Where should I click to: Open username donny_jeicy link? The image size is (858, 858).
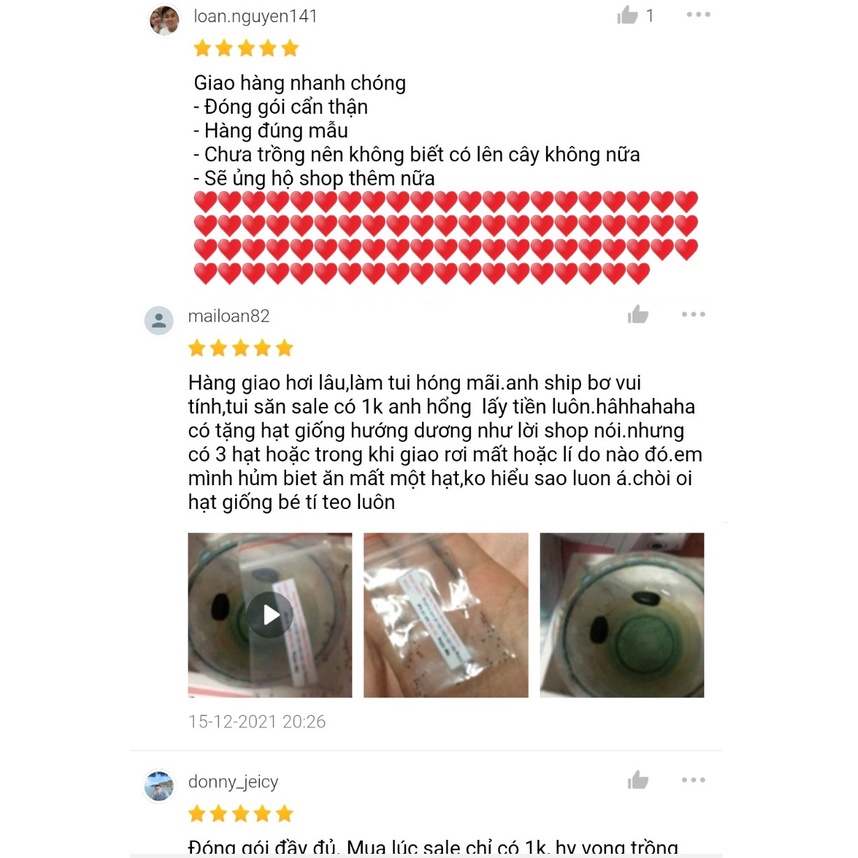point(233,782)
